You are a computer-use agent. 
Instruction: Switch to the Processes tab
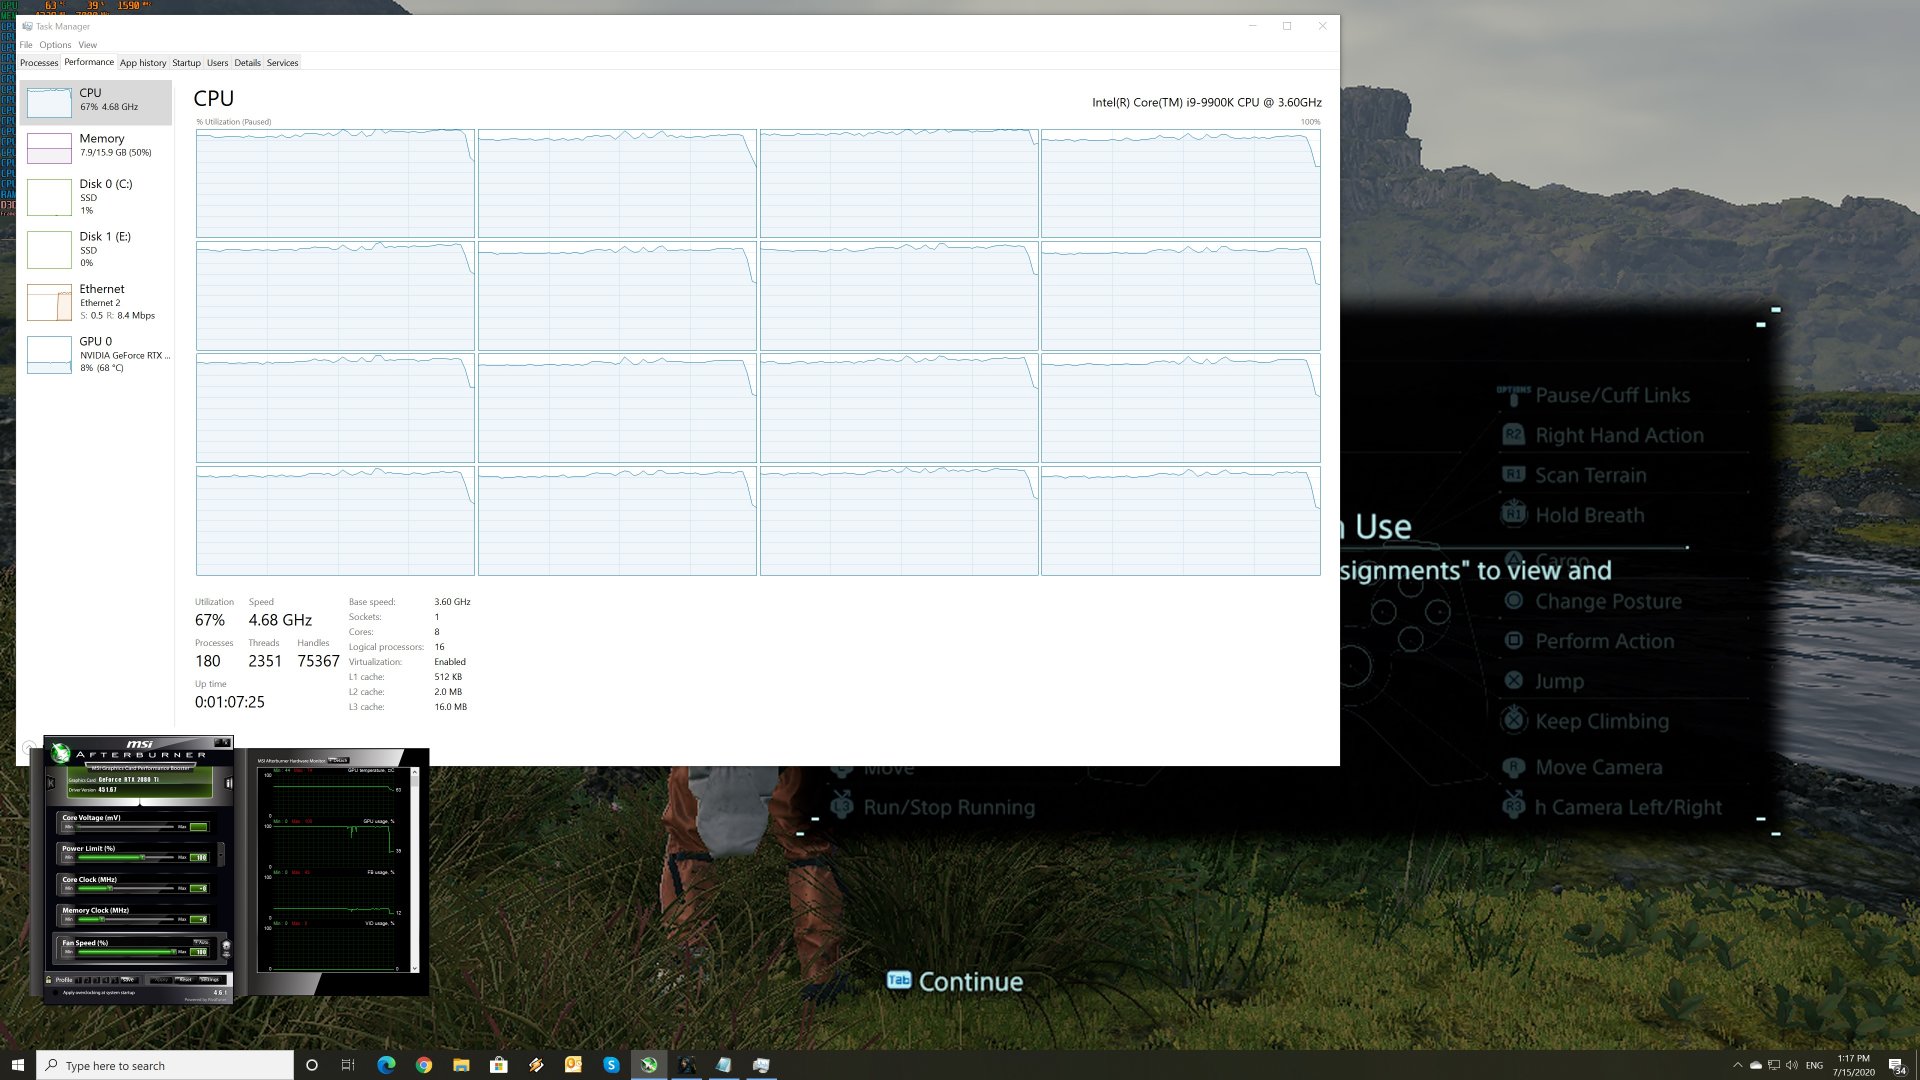(39, 63)
